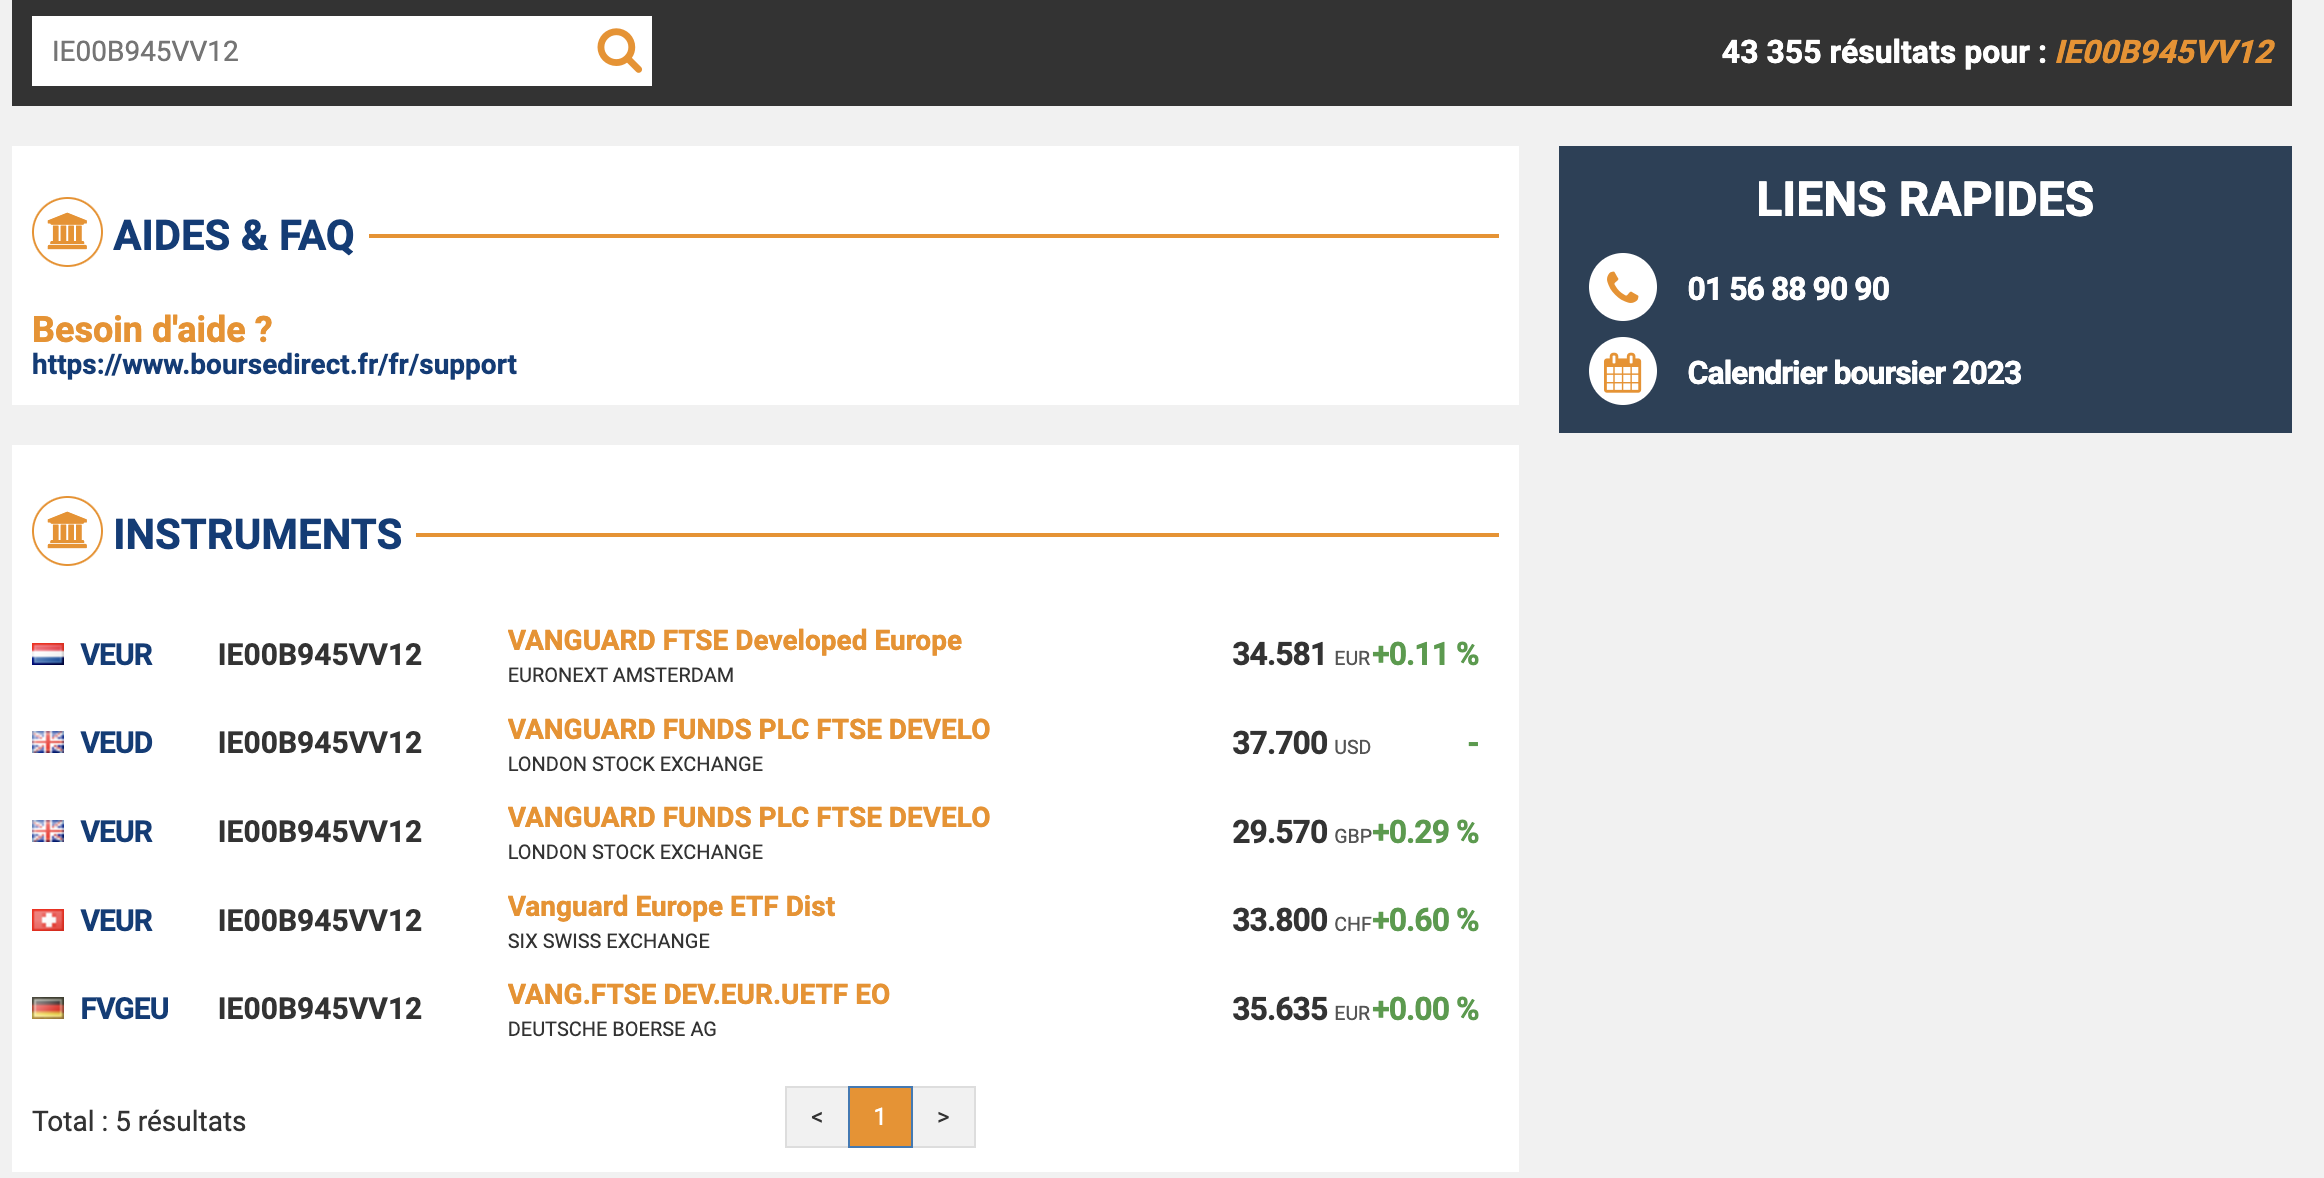Open the boursedirect.fr support link
2324x1178 pixels.
pos(274,364)
